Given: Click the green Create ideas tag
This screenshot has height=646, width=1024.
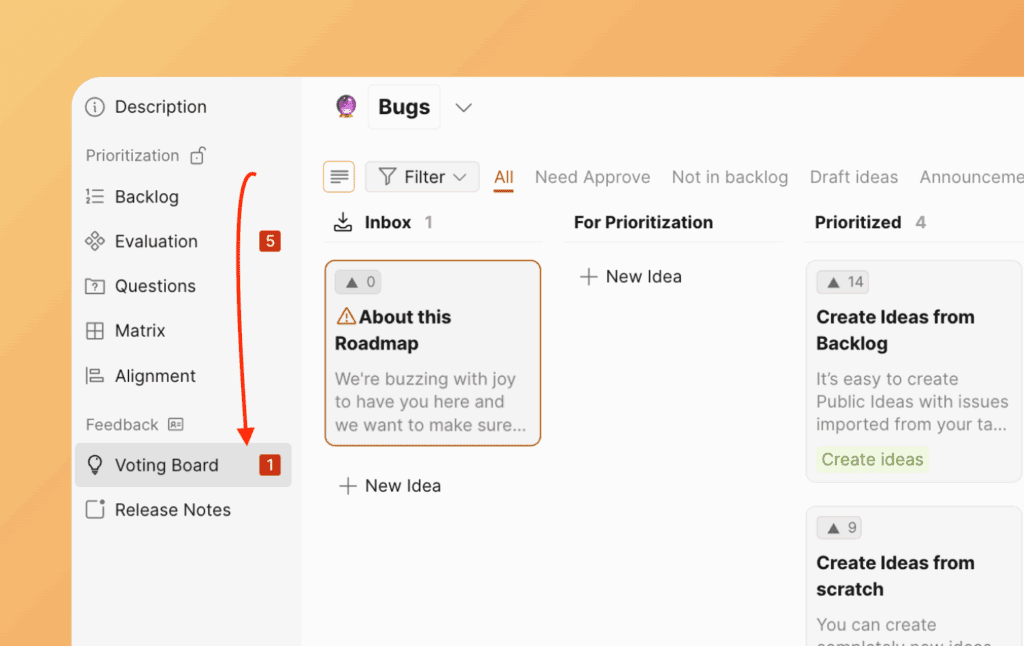Looking at the screenshot, I should 872,460.
